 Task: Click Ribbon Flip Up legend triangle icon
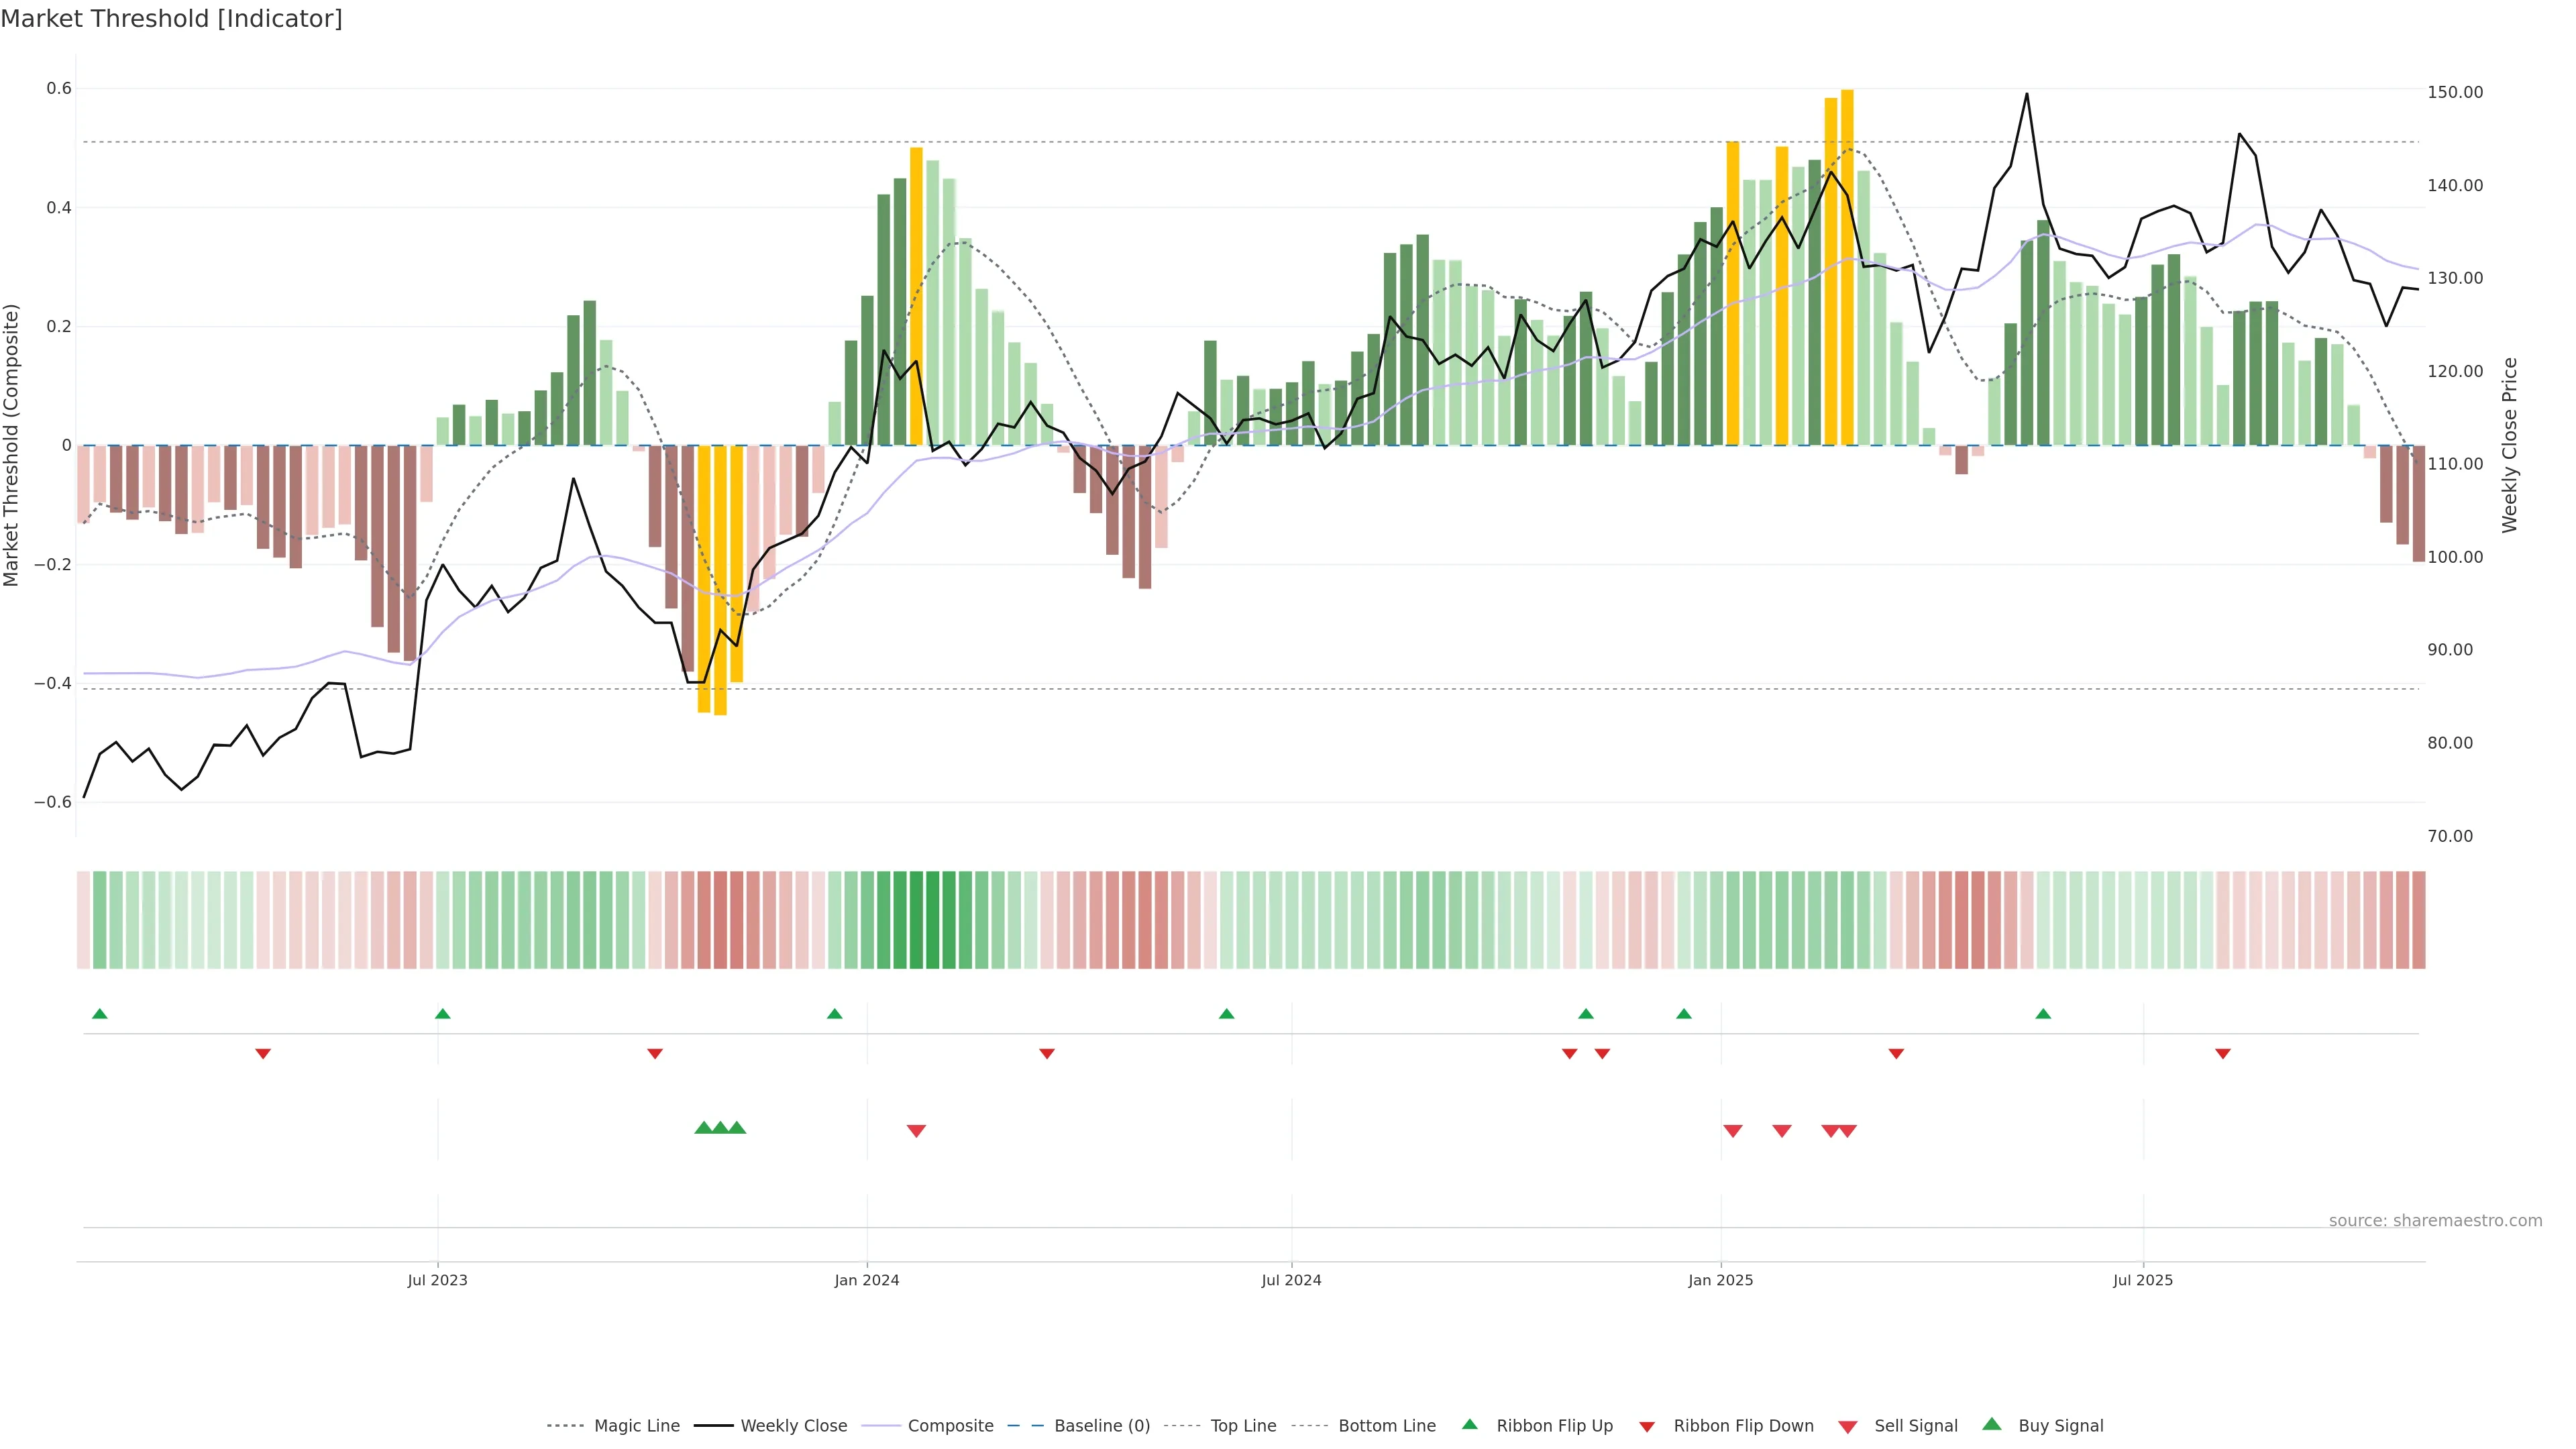pyautogui.click(x=1469, y=1424)
